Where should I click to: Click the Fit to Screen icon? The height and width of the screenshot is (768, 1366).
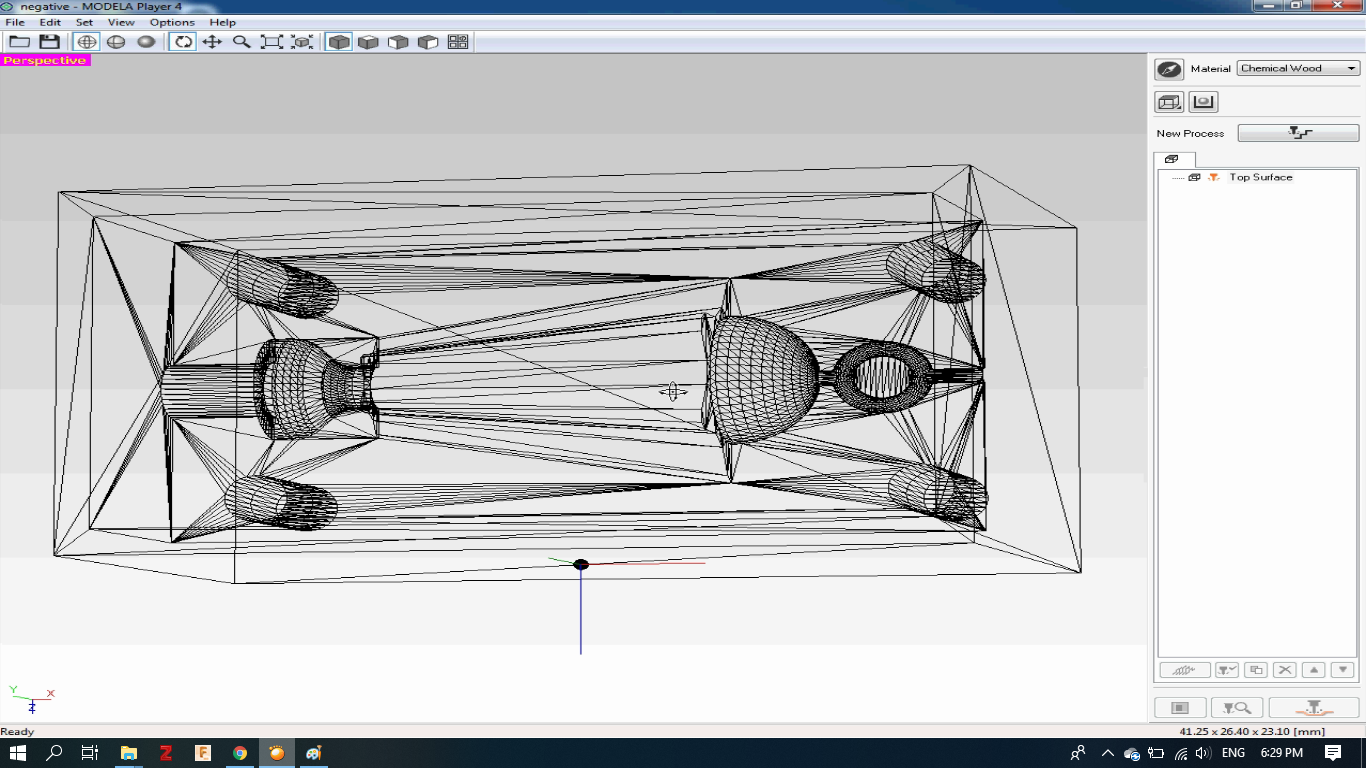pyautogui.click(x=271, y=42)
